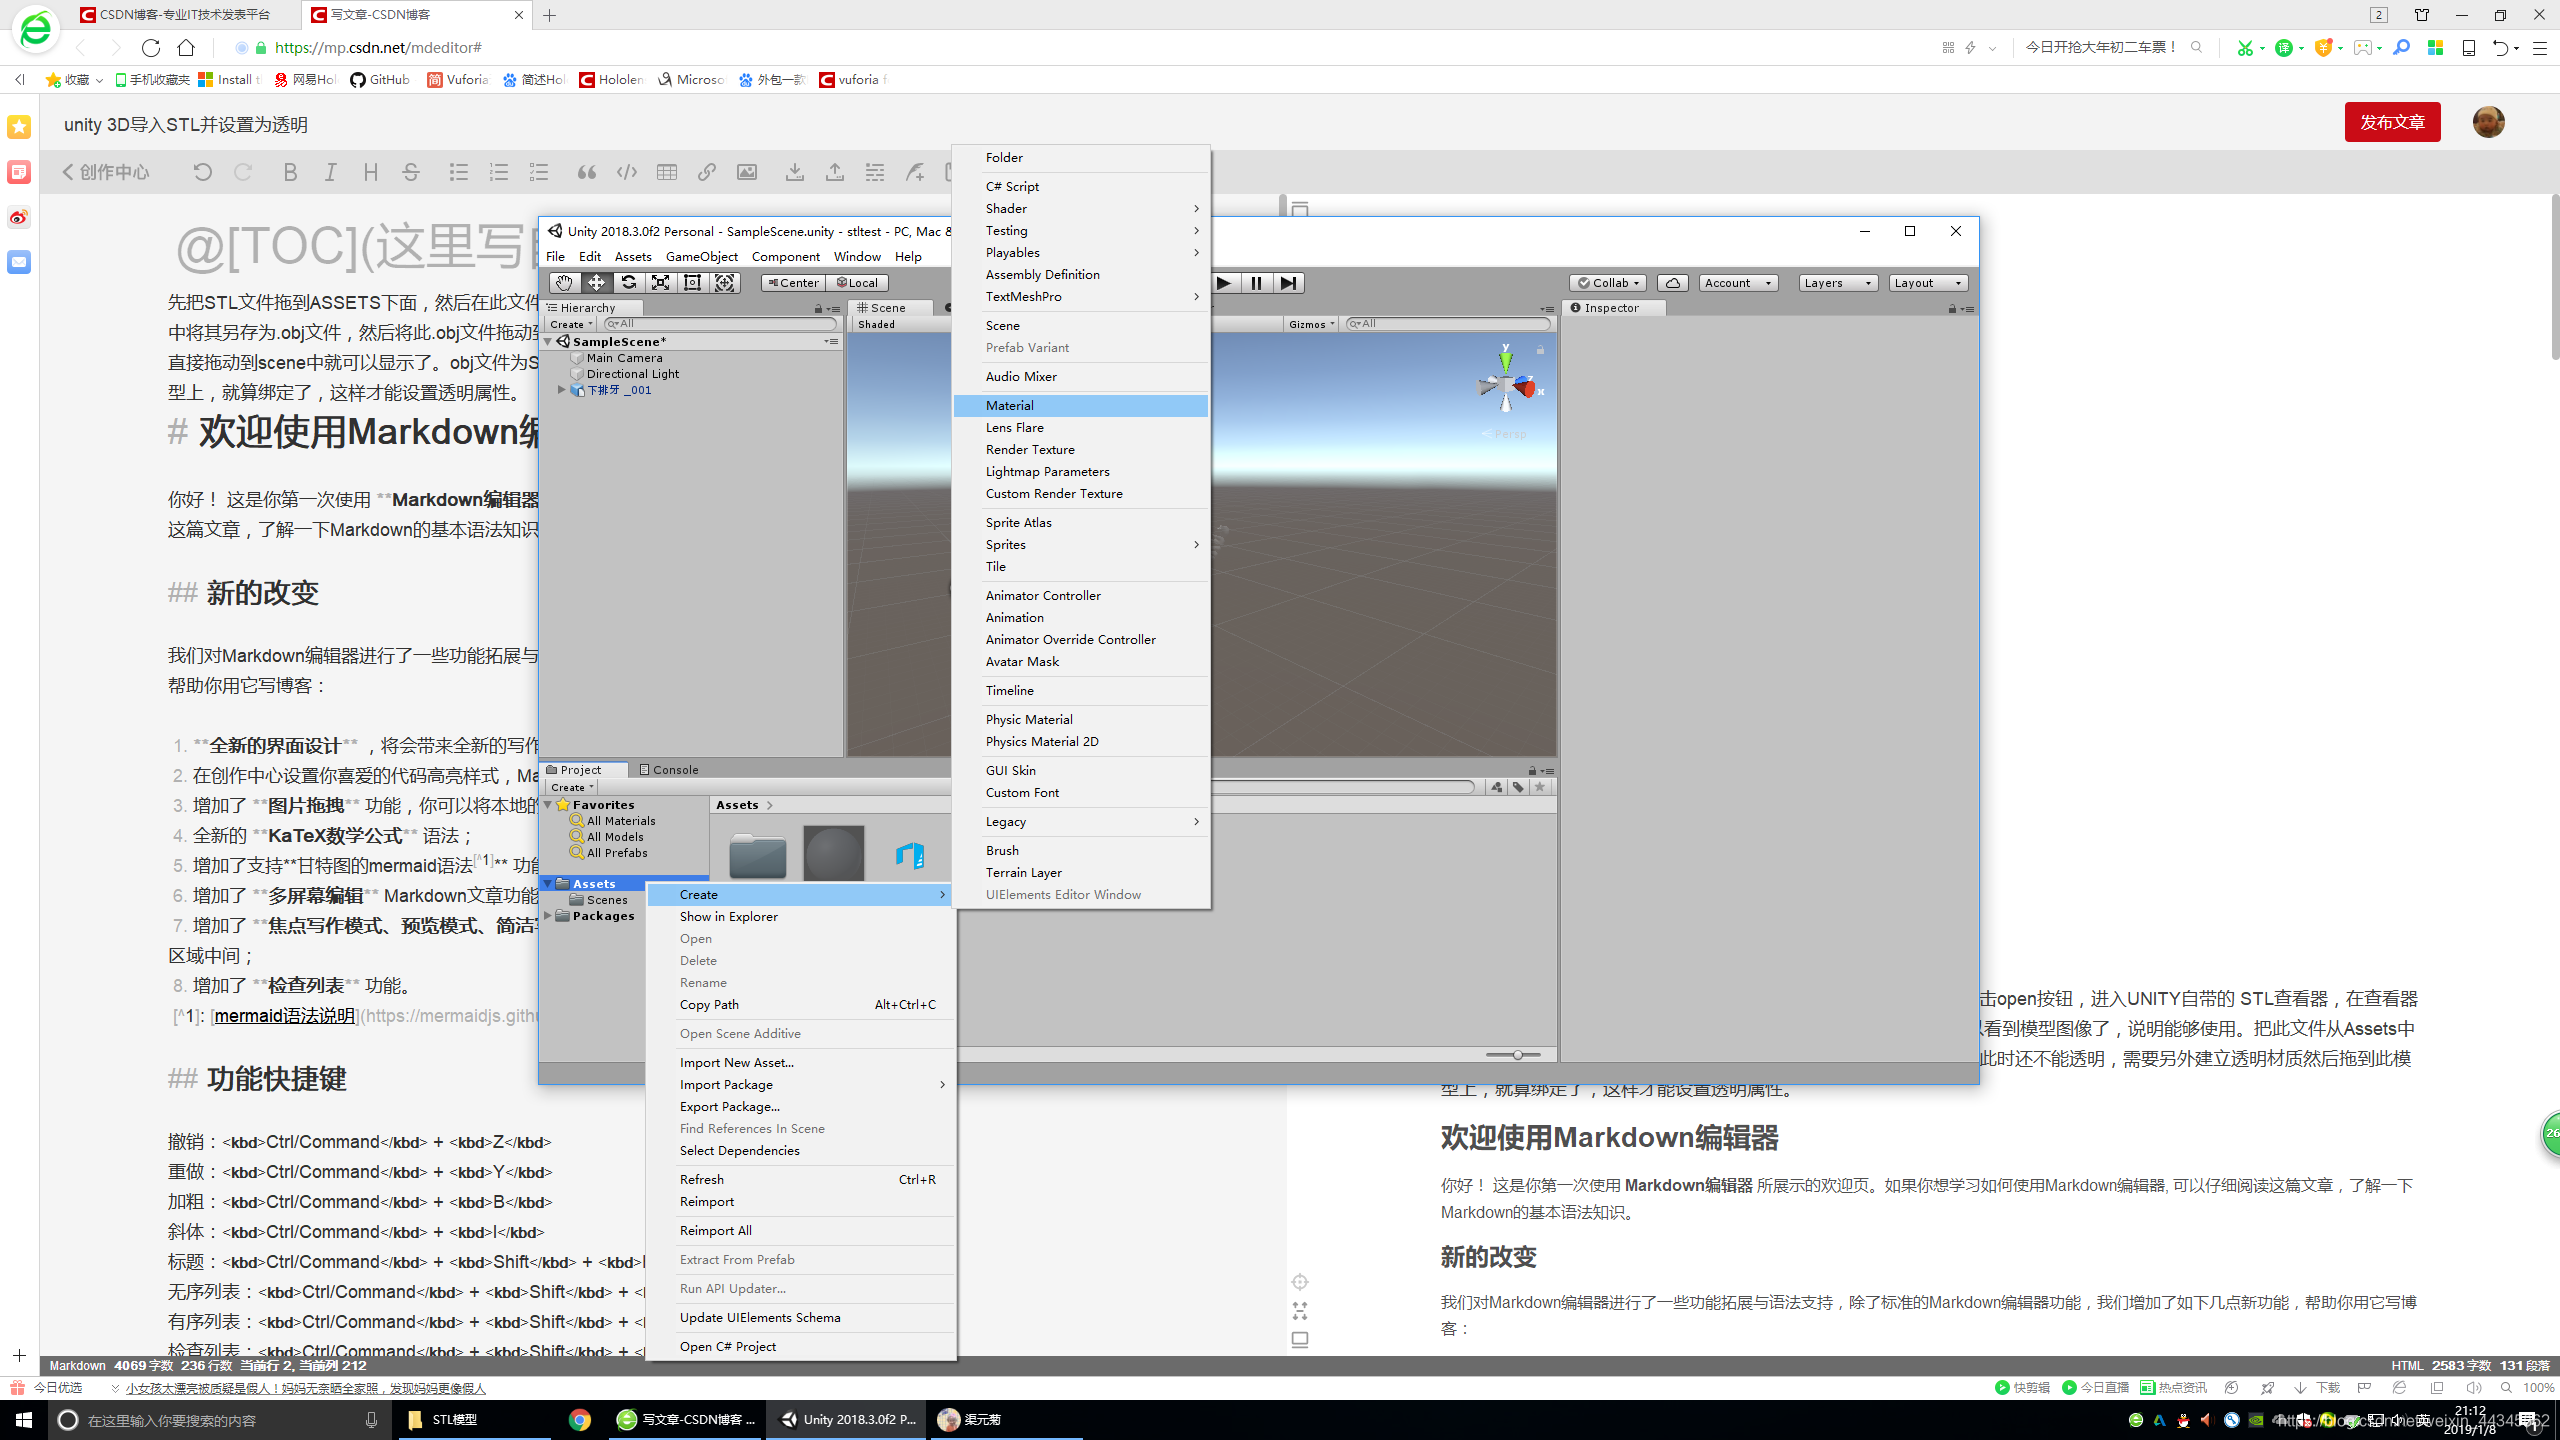Toggle the Center/Pivot mode button
Screen dimensions: 2560x1440
[x=789, y=281]
